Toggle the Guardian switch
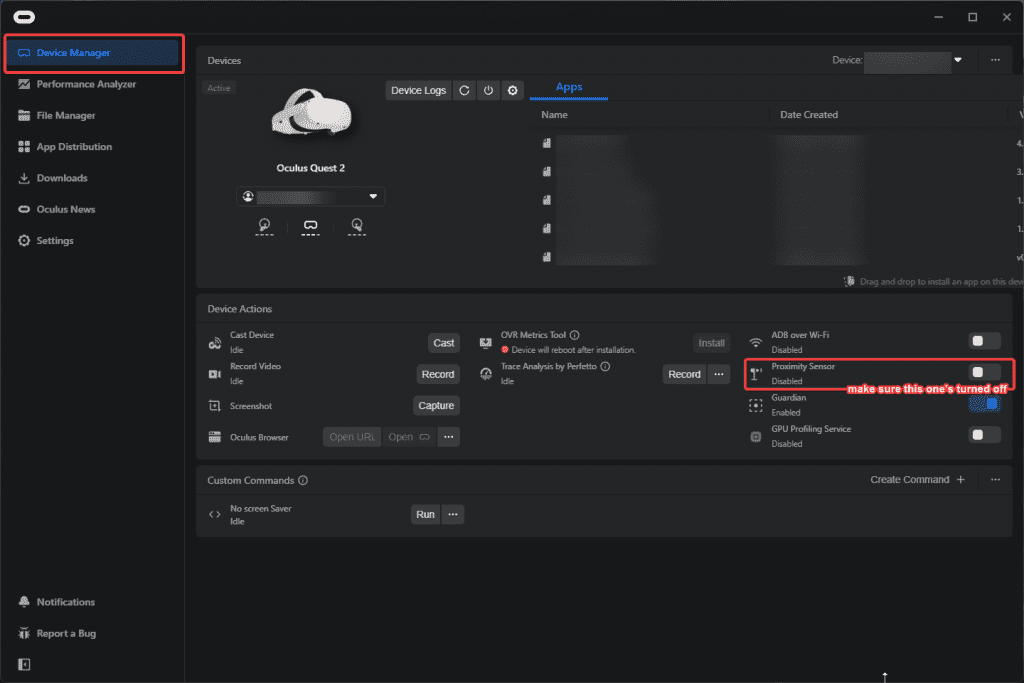 coord(984,404)
